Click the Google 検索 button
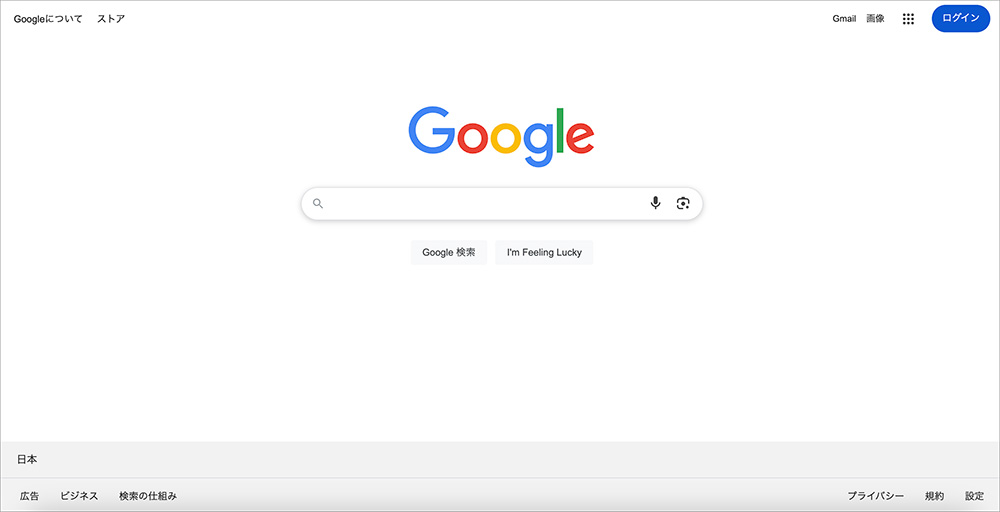This screenshot has width=1000, height=512. (x=449, y=252)
